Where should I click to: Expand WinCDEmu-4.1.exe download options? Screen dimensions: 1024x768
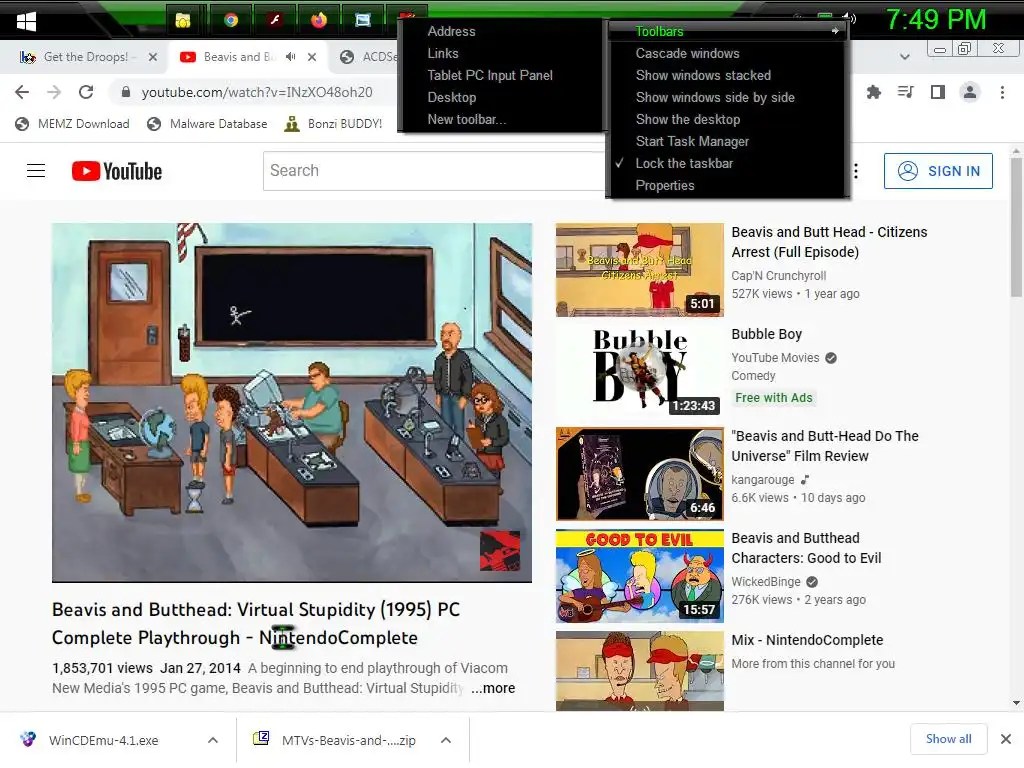pos(213,740)
